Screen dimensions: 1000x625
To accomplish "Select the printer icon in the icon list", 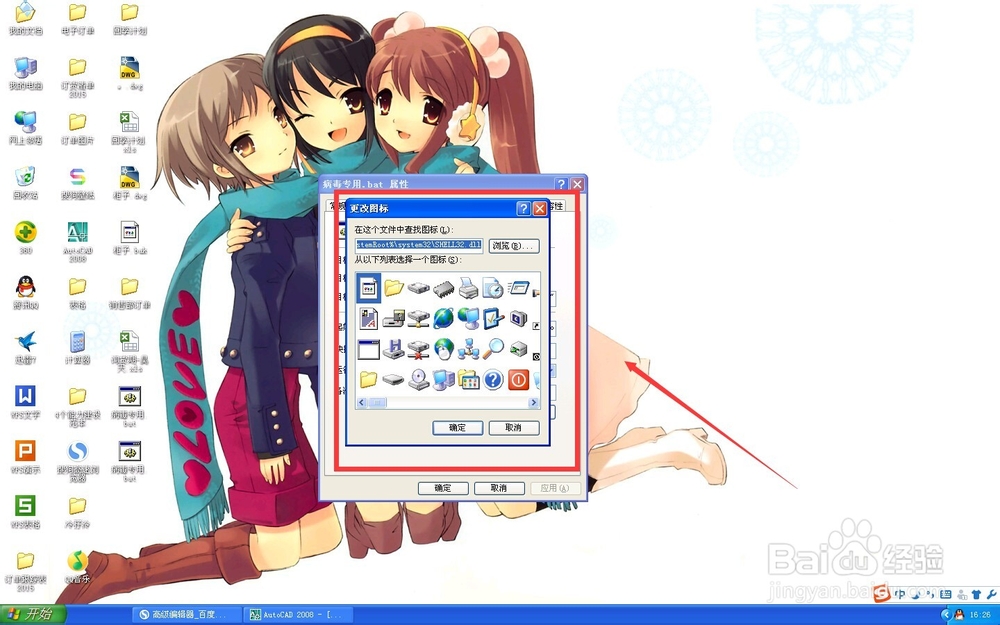I will [468, 289].
